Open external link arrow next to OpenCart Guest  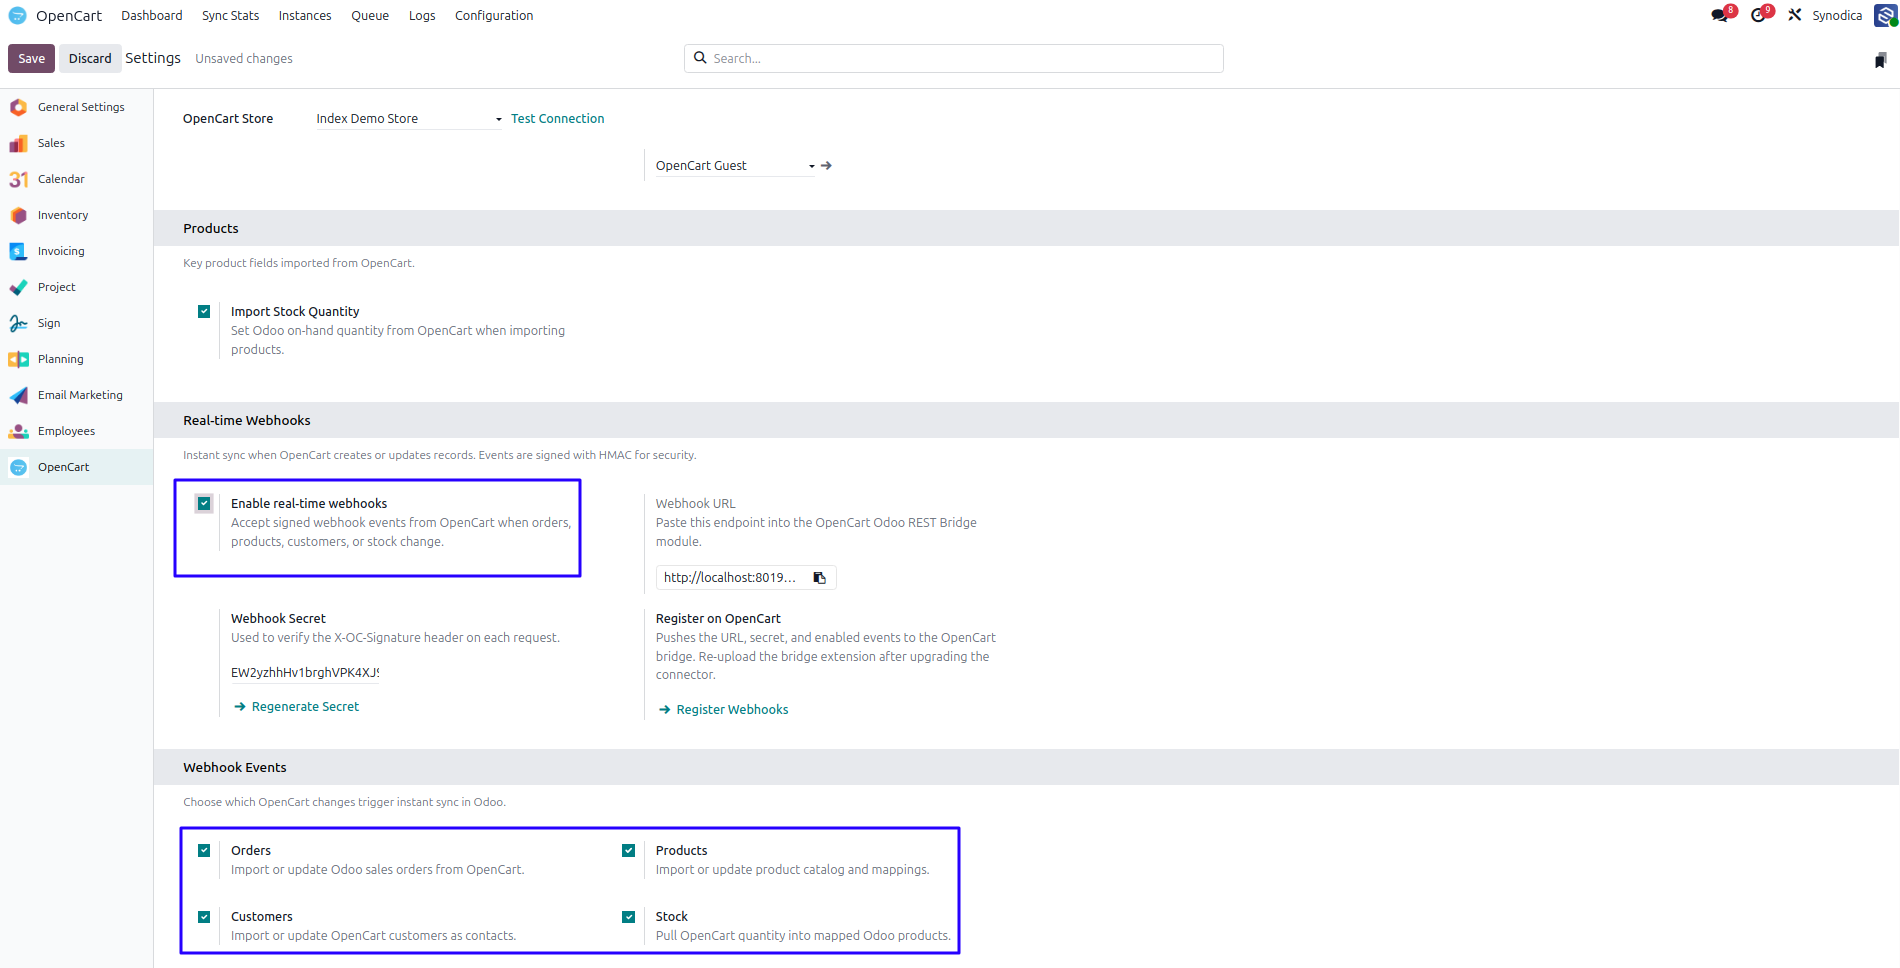pos(827,166)
